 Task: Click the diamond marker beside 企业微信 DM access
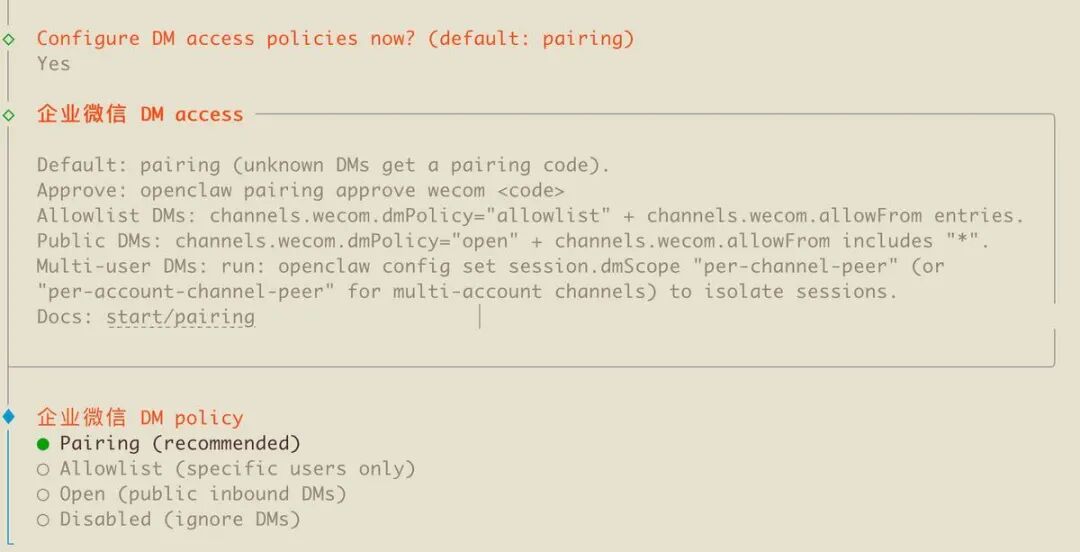(x=9, y=115)
